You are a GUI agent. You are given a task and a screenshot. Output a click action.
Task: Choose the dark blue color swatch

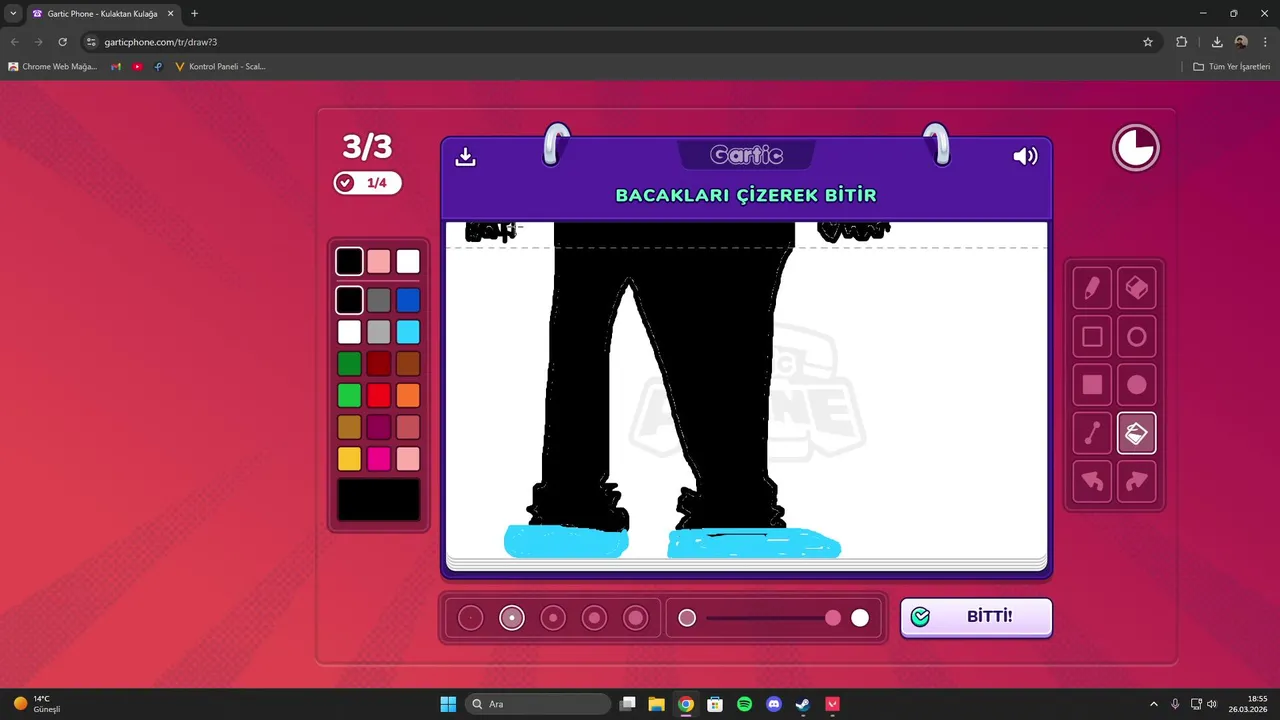[x=408, y=300]
